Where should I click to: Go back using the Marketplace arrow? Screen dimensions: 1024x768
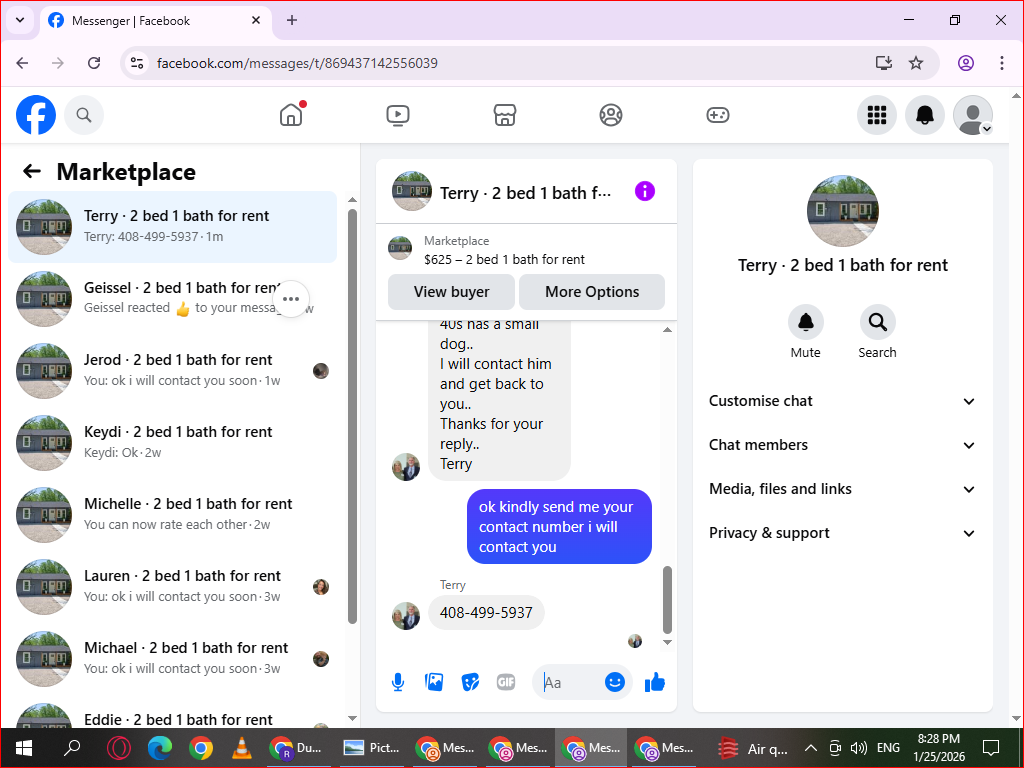coord(32,171)
